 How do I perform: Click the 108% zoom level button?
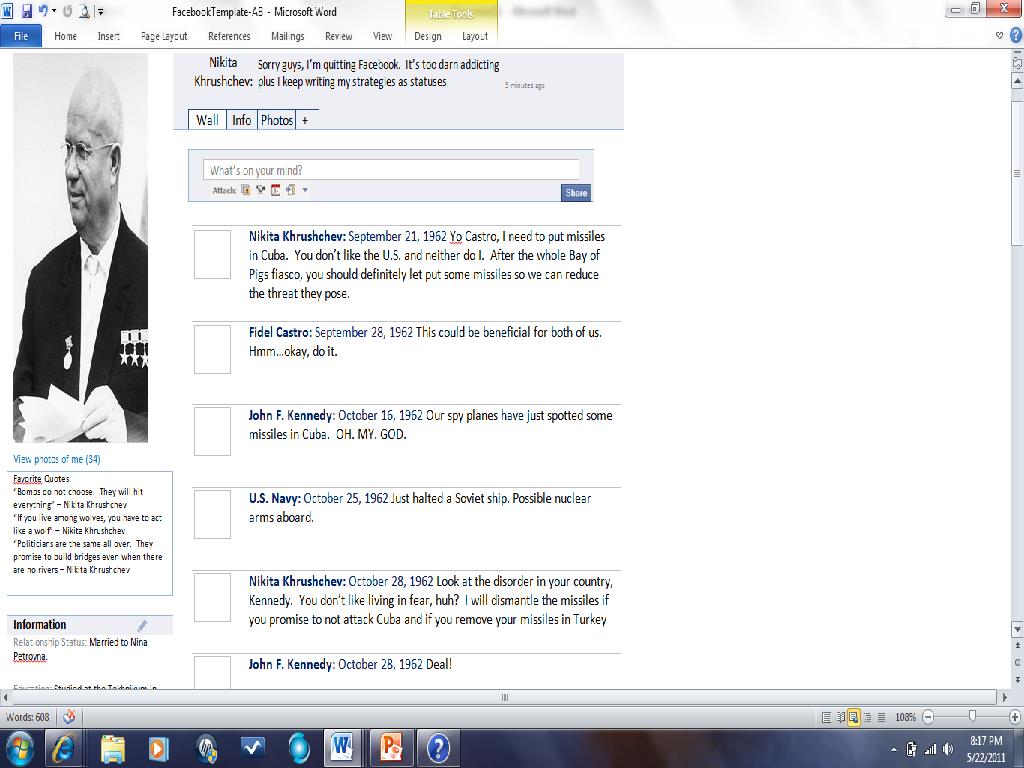click(905, 717)
